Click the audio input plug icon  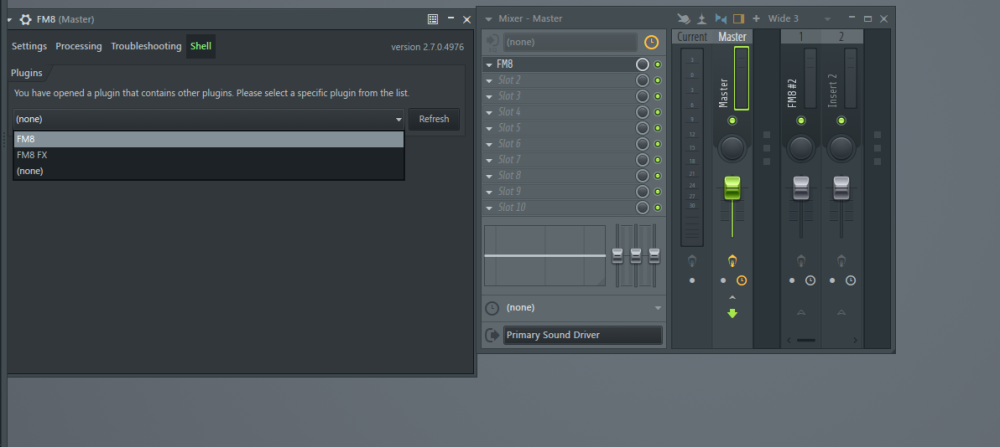pyautogui.click(x=492, y=42)
